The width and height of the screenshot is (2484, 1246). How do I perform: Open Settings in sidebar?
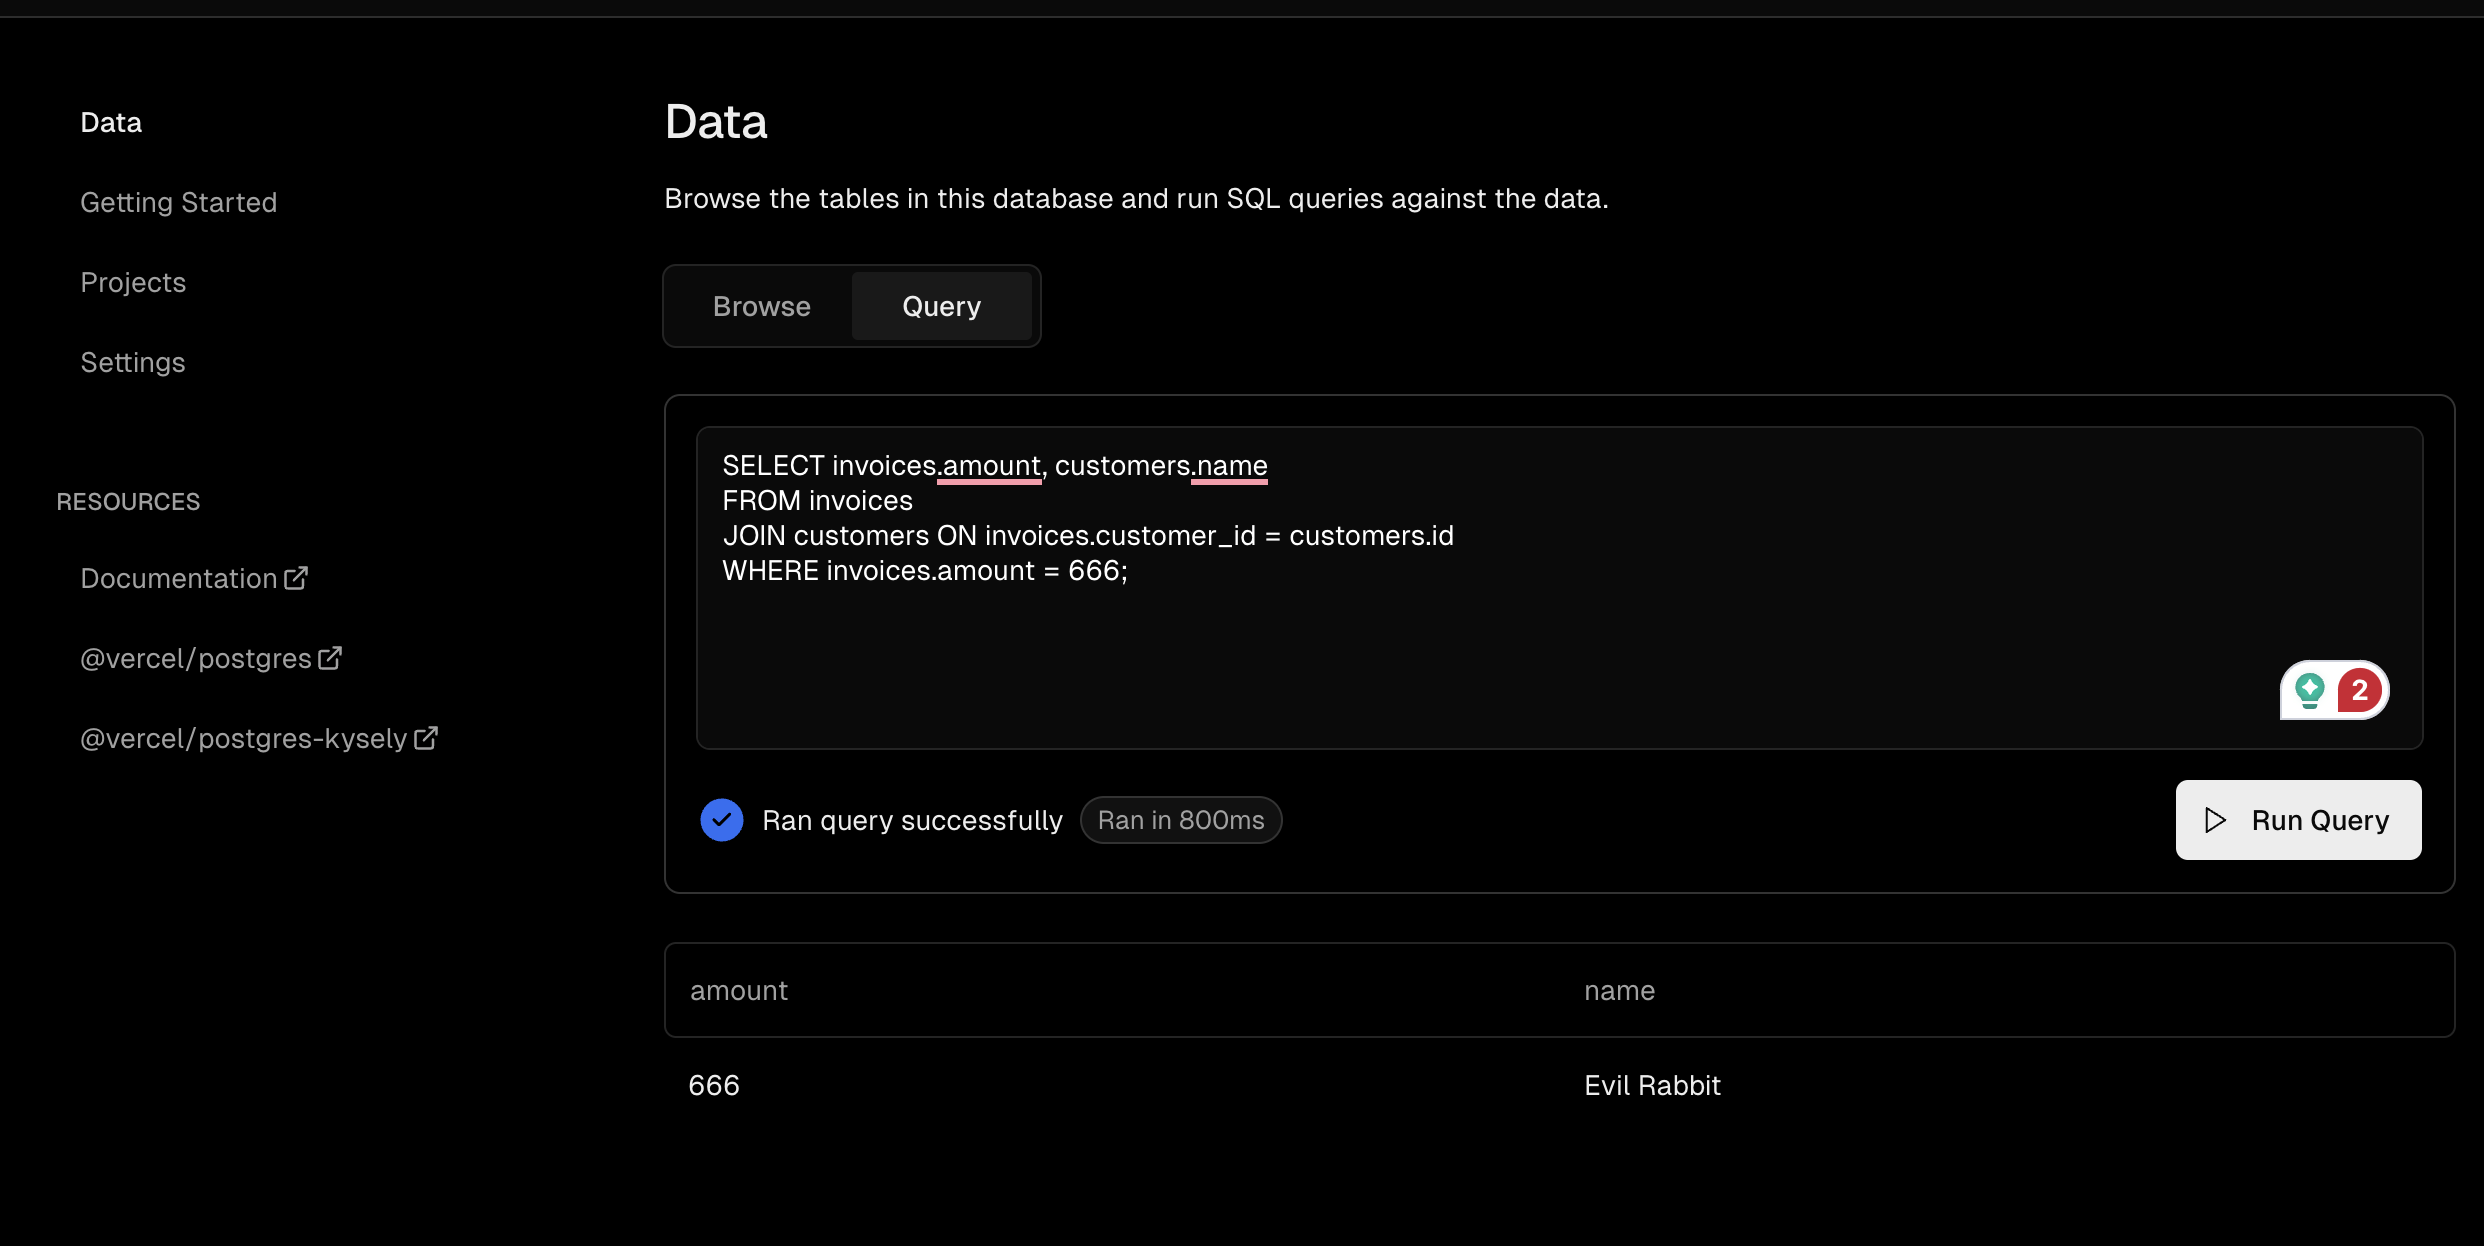(133, 362)
